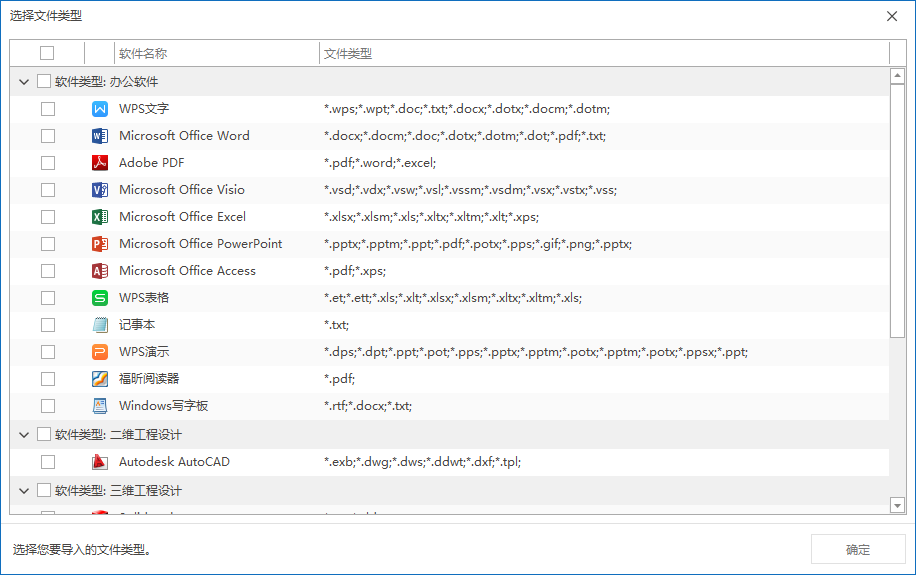This screenshot has width=916, height=575.
Task: Click the Microsoft Office Visio name
Action: click(x=182, y=190)
